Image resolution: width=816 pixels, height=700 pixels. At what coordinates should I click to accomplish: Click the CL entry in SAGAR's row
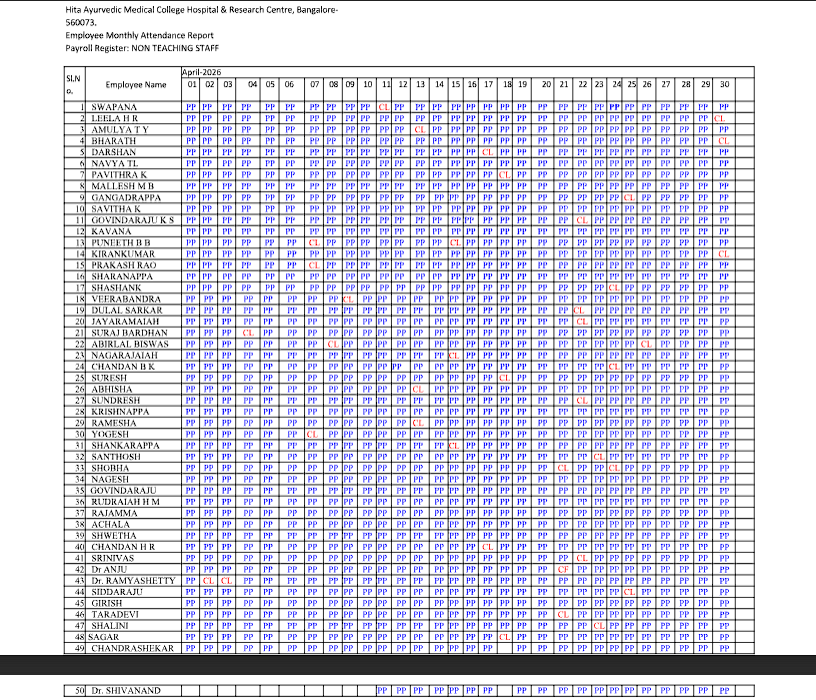(504, 637)
